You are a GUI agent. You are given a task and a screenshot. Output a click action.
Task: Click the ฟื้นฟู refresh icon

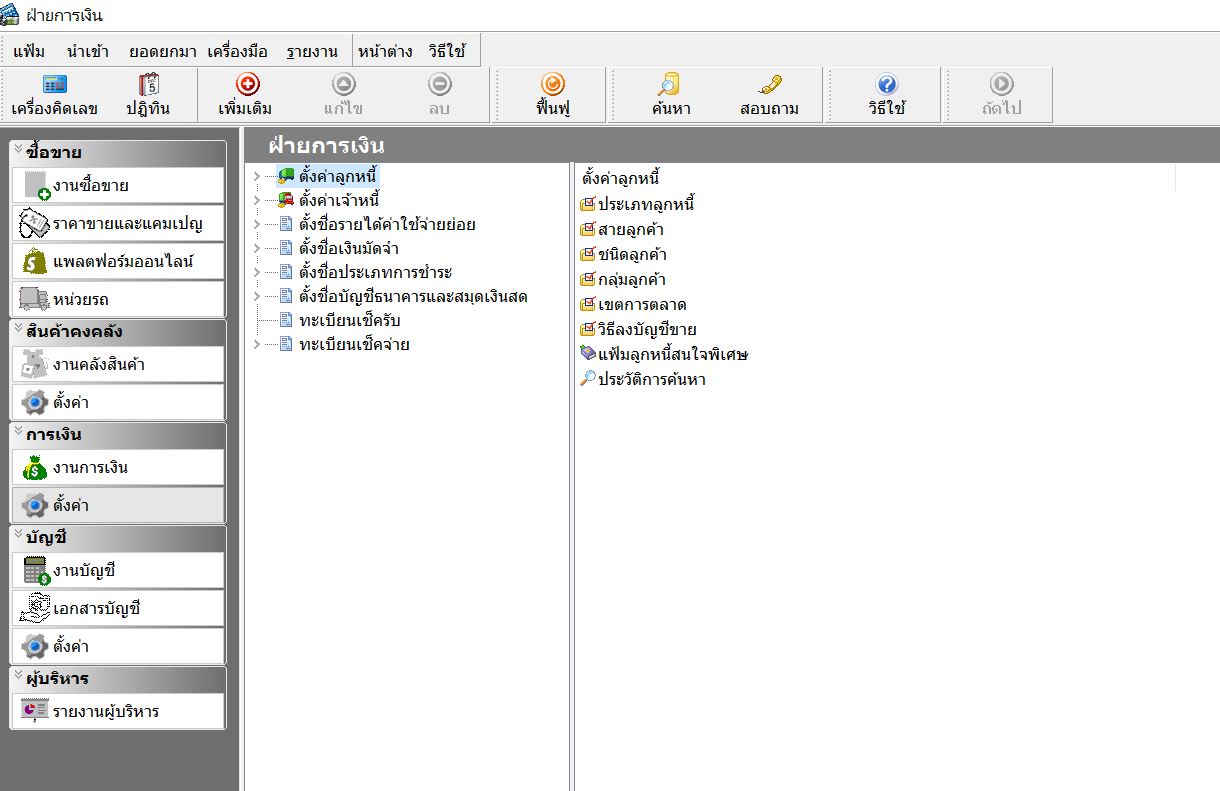pyautogui.click(x=552, y=86)
